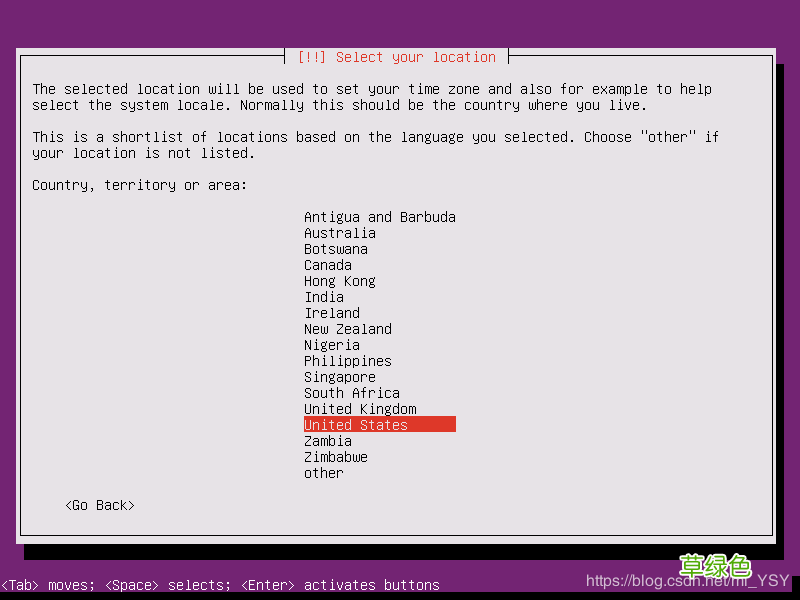Pick Ireland as country
The image size is (800, 600).
(x=332, y=313)
